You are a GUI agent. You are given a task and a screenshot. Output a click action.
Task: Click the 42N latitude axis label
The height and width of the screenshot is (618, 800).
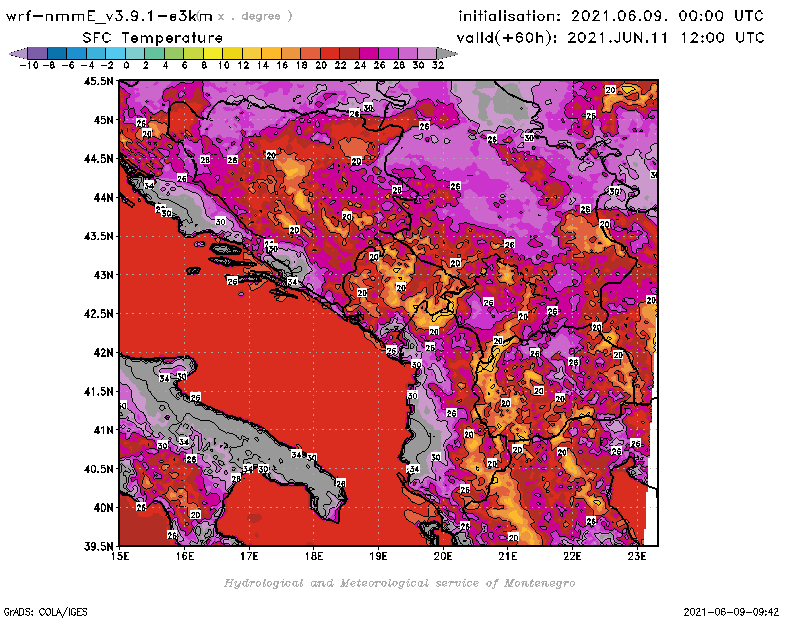point(103,353)
